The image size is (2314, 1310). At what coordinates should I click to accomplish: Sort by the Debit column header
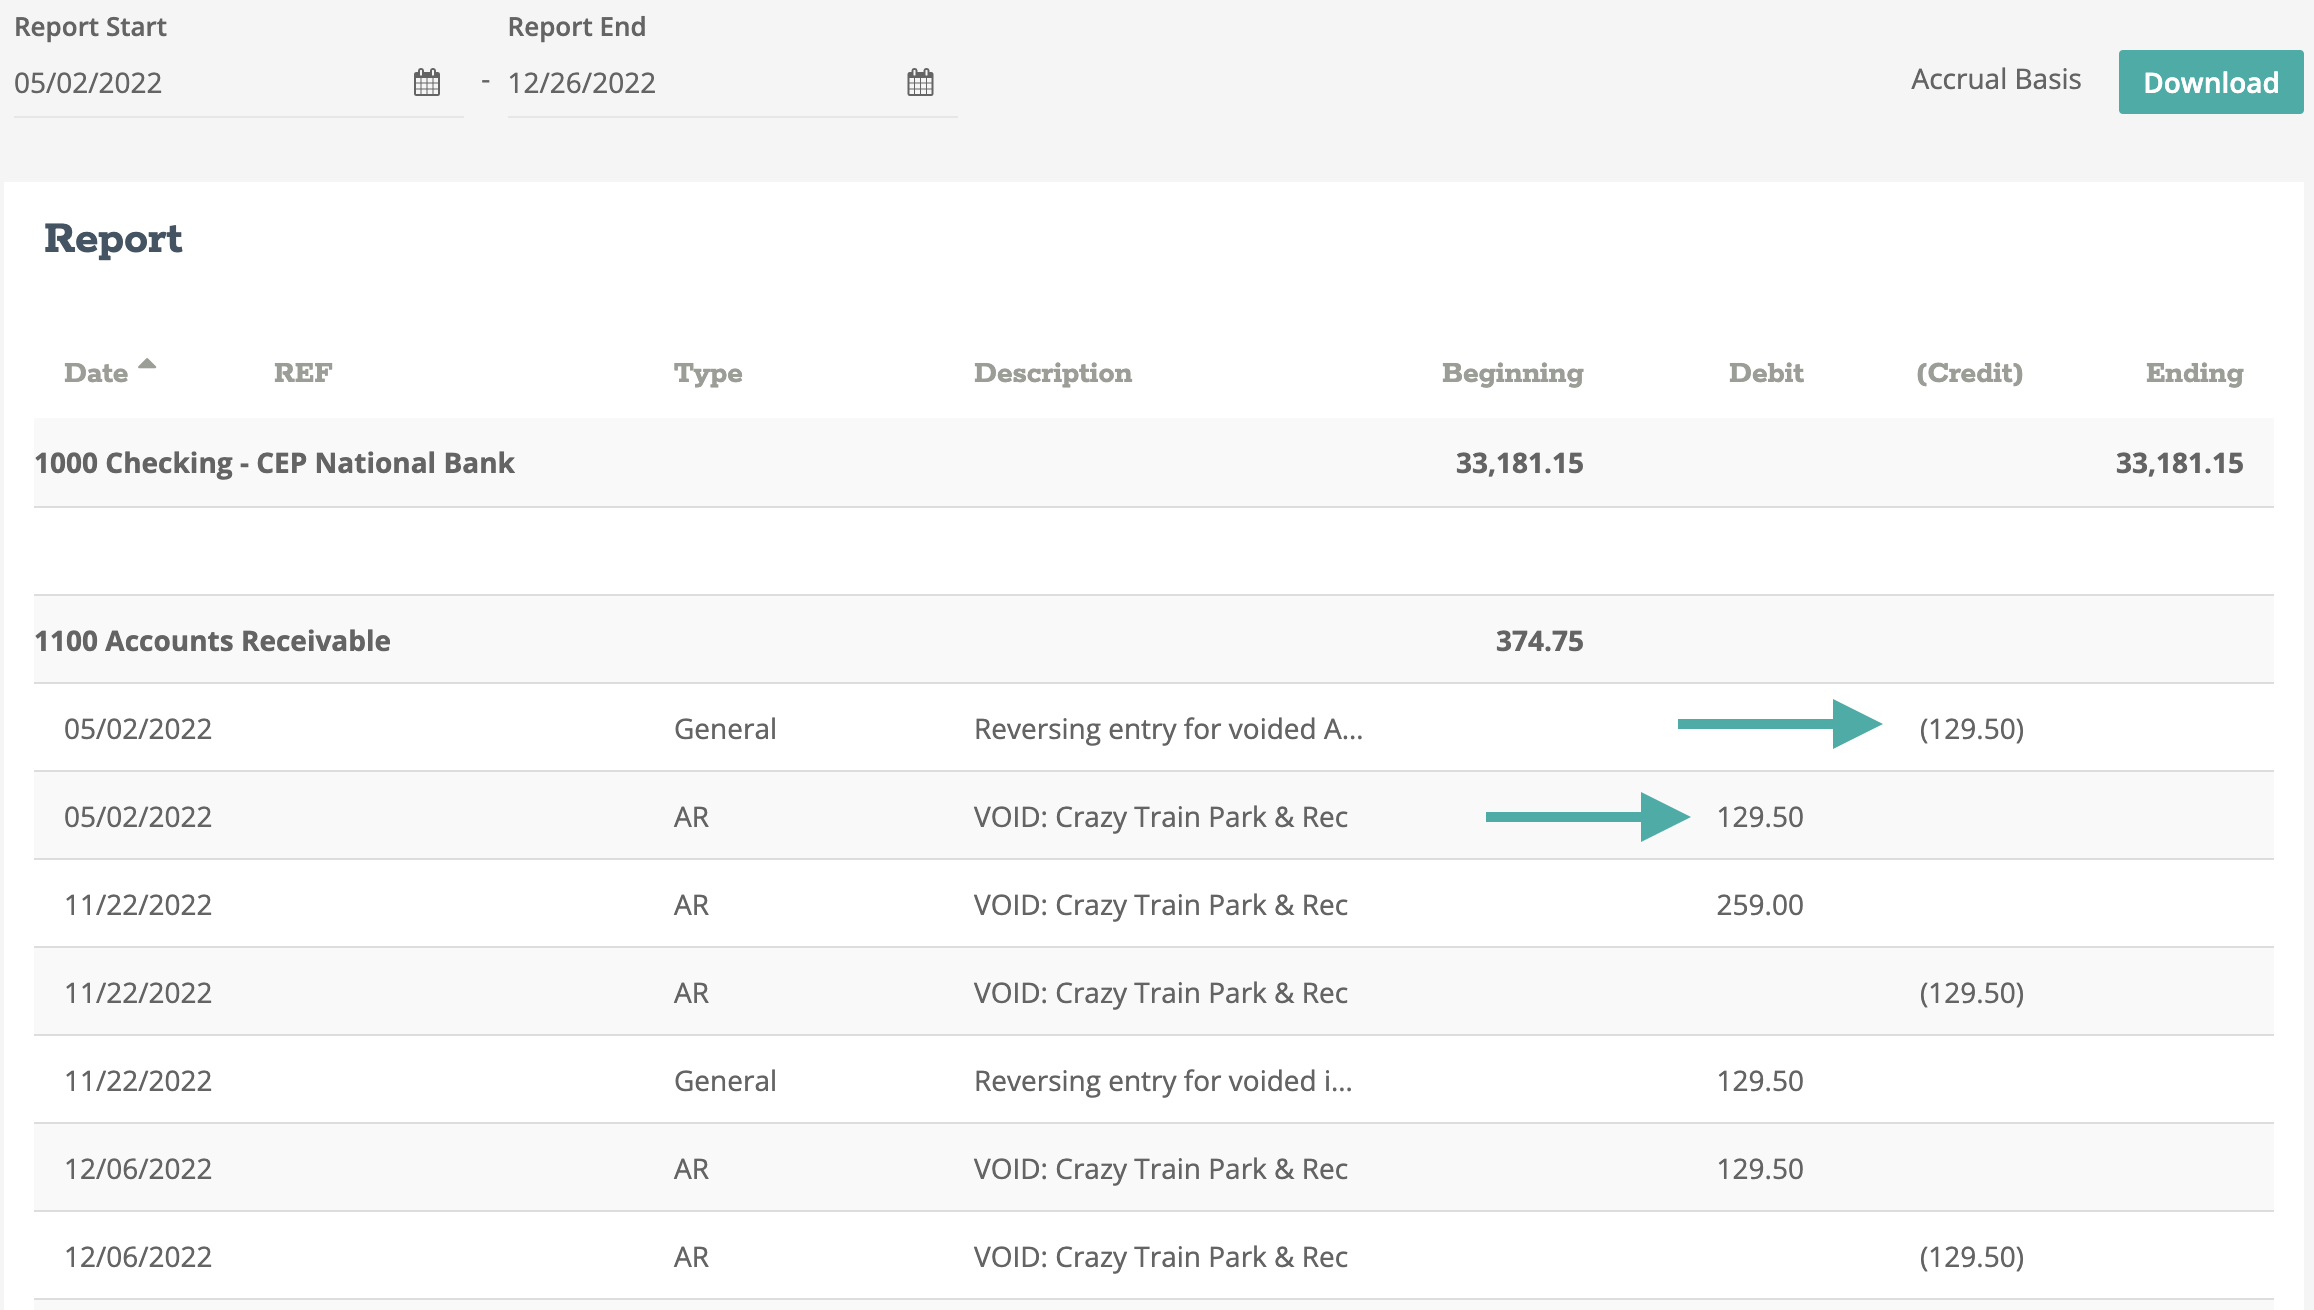coord(1765,372)
